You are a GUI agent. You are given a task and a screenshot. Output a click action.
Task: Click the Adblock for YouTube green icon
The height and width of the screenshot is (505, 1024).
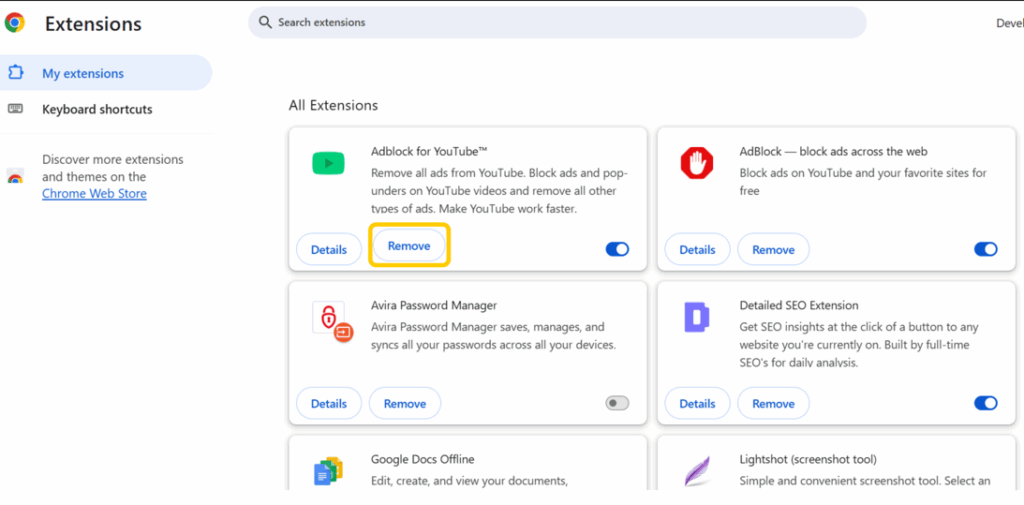click(328, 163)
